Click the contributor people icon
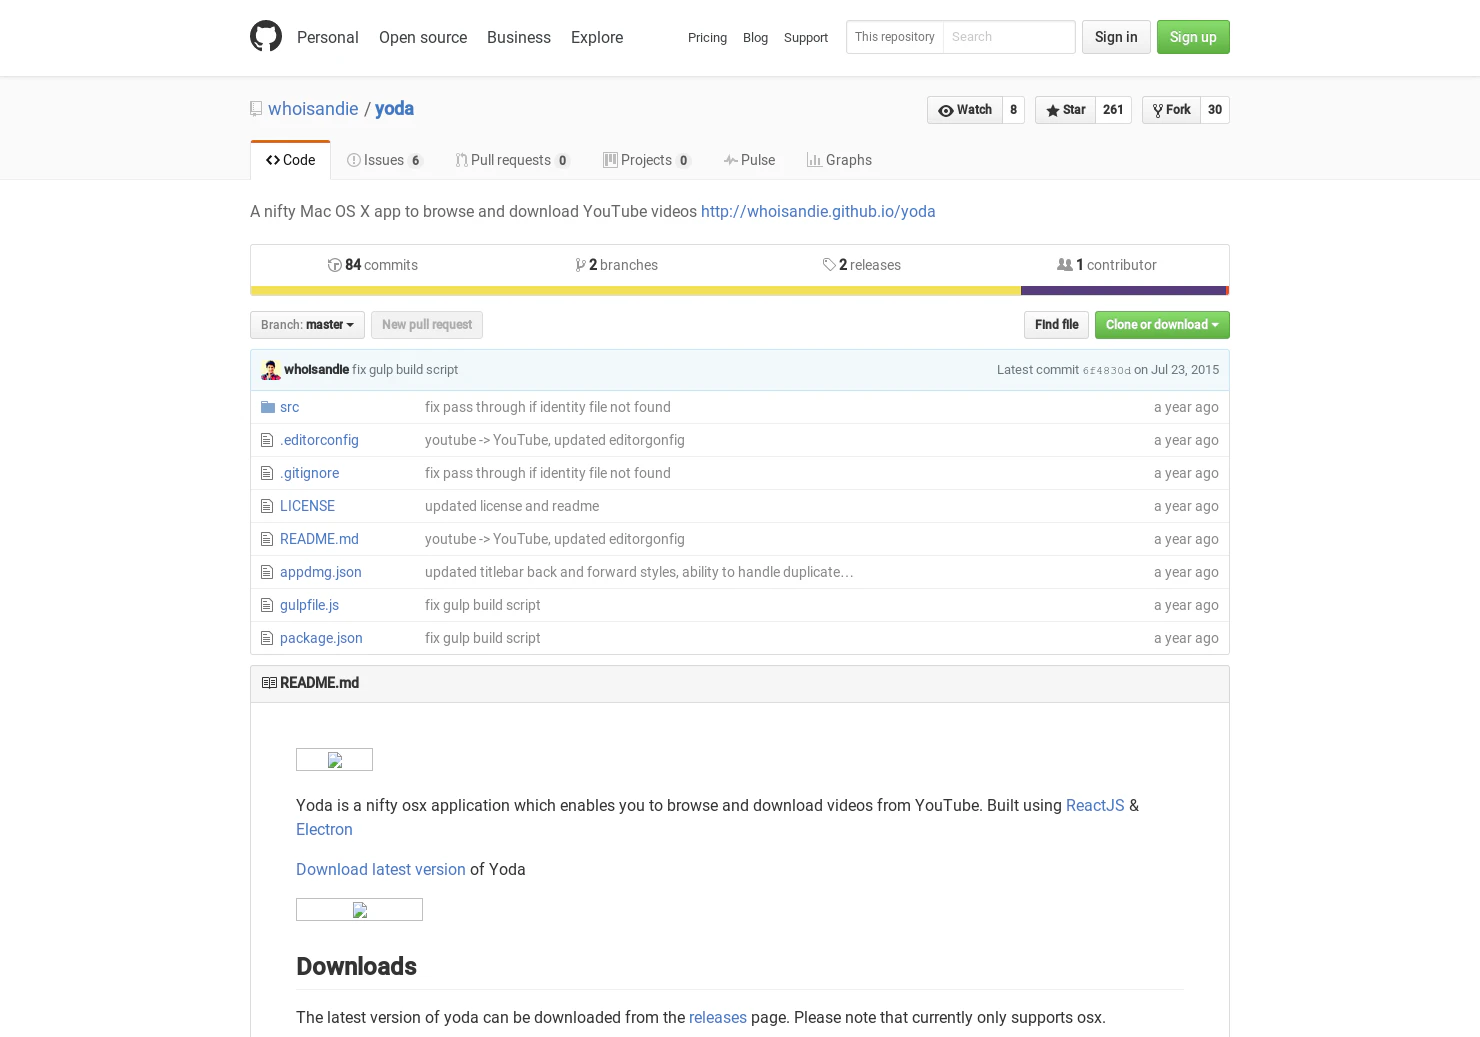 (1065, 265)
